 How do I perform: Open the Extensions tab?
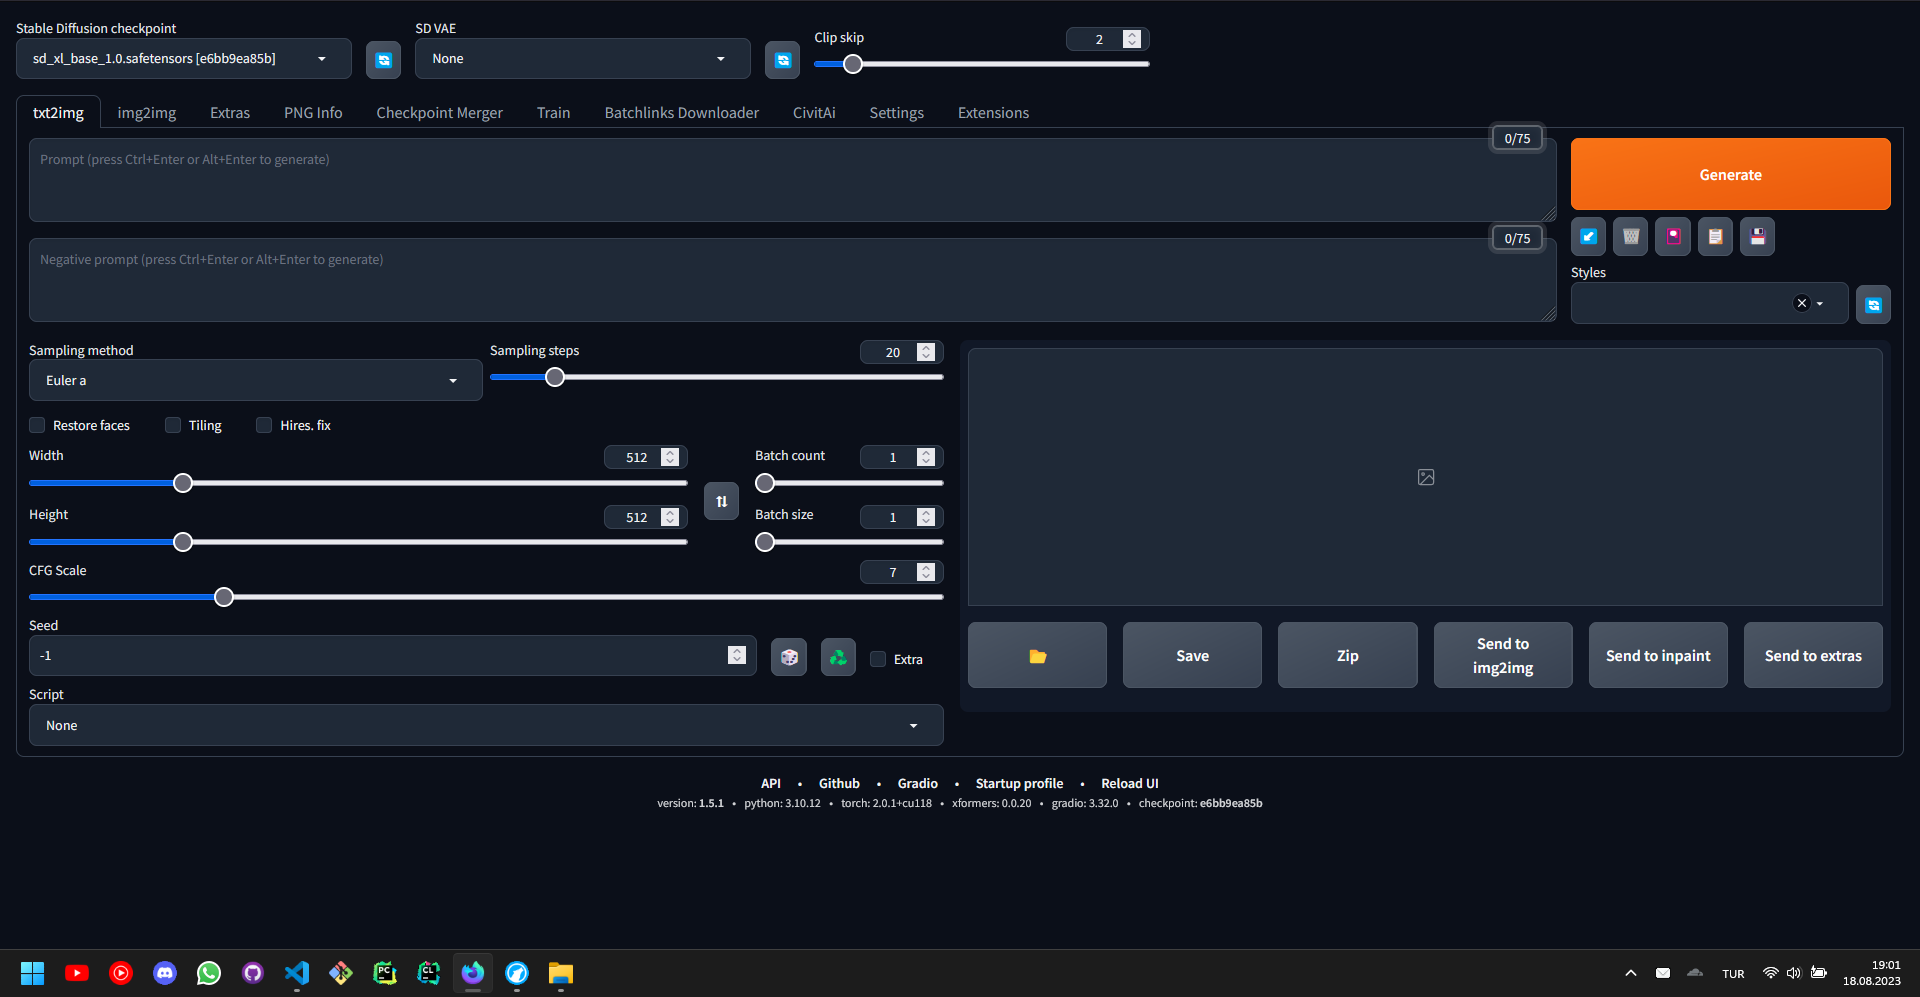point(993,113)
